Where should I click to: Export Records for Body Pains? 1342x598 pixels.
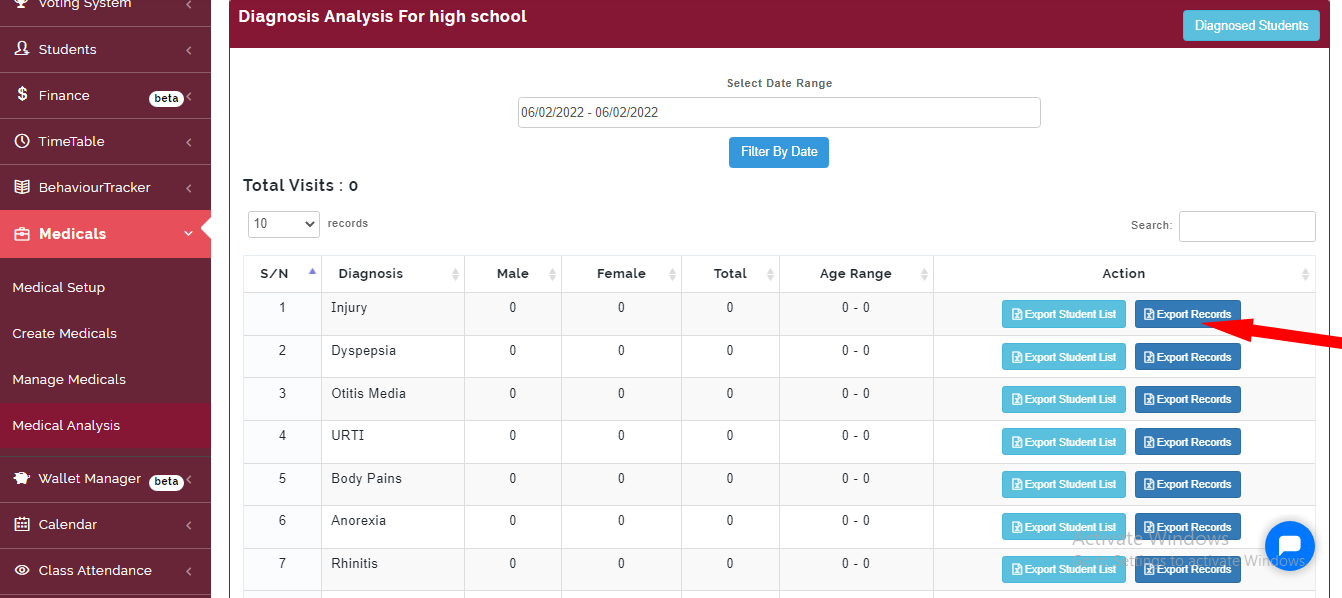pos(1188,484)
